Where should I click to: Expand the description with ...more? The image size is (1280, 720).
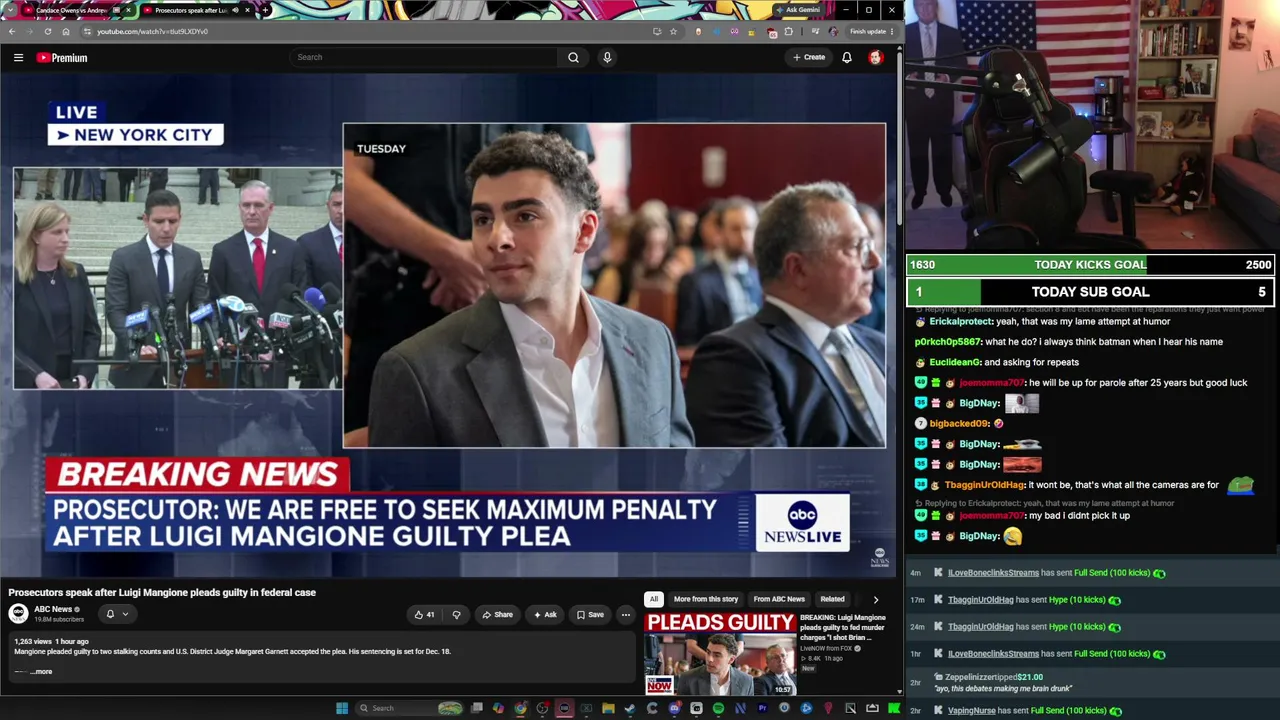coord(41,672)
